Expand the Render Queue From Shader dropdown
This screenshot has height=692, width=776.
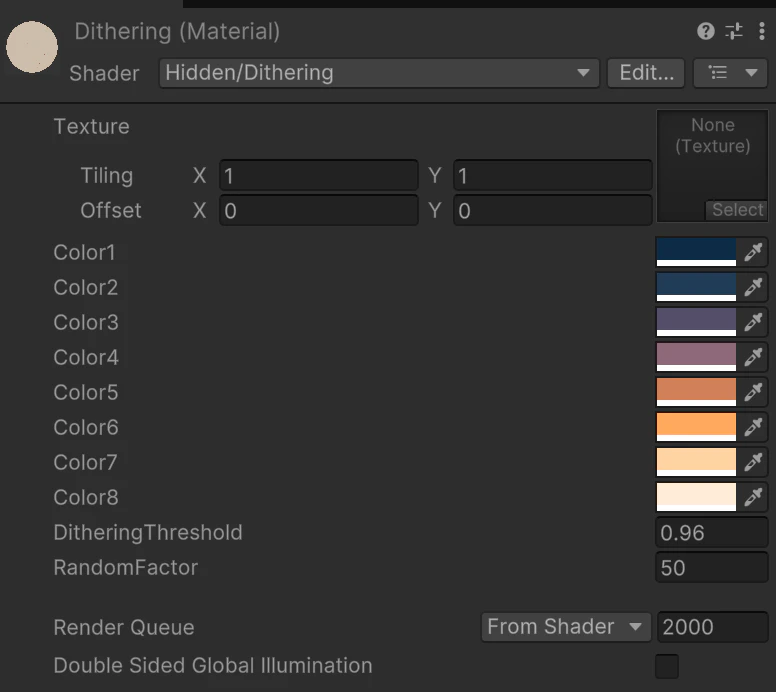click(x=565, y=627)
